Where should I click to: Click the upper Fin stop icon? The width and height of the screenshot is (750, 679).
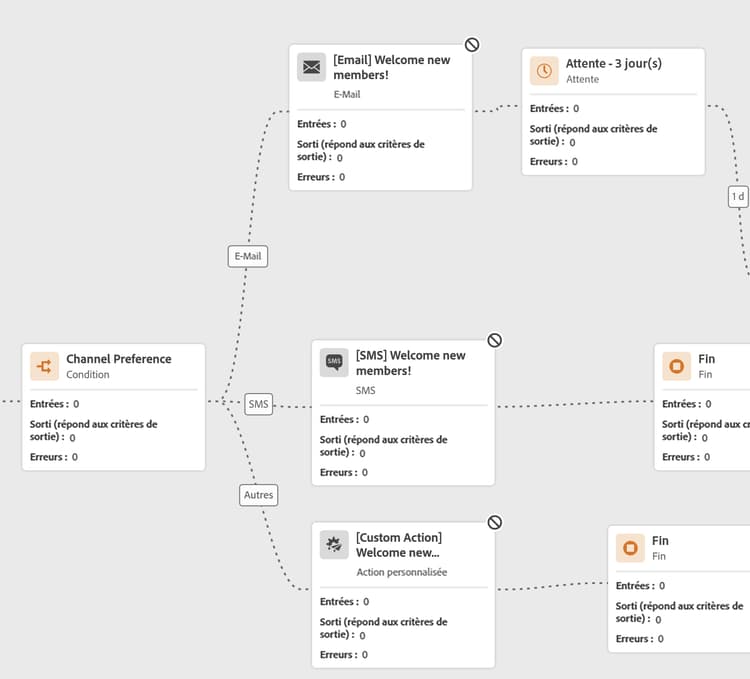point(677,366)
